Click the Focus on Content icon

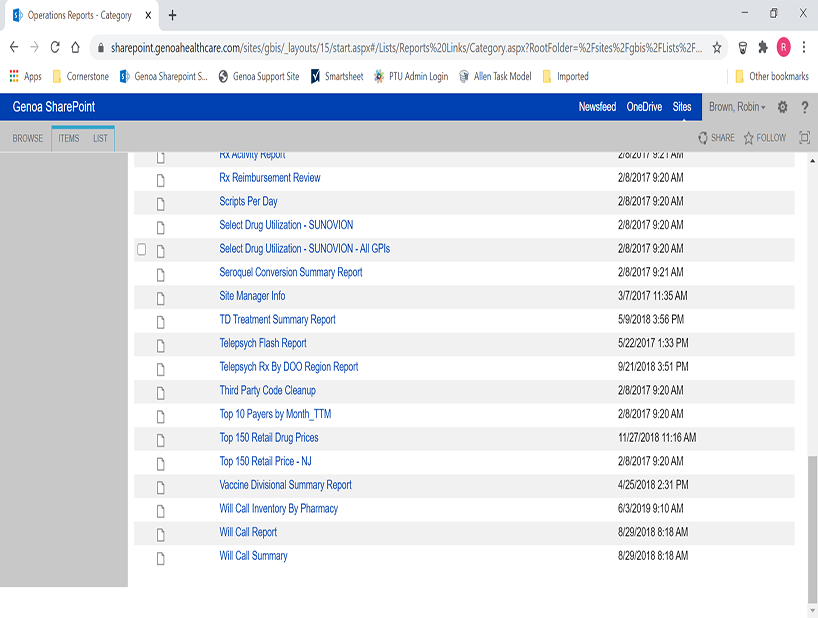(804, 138)
